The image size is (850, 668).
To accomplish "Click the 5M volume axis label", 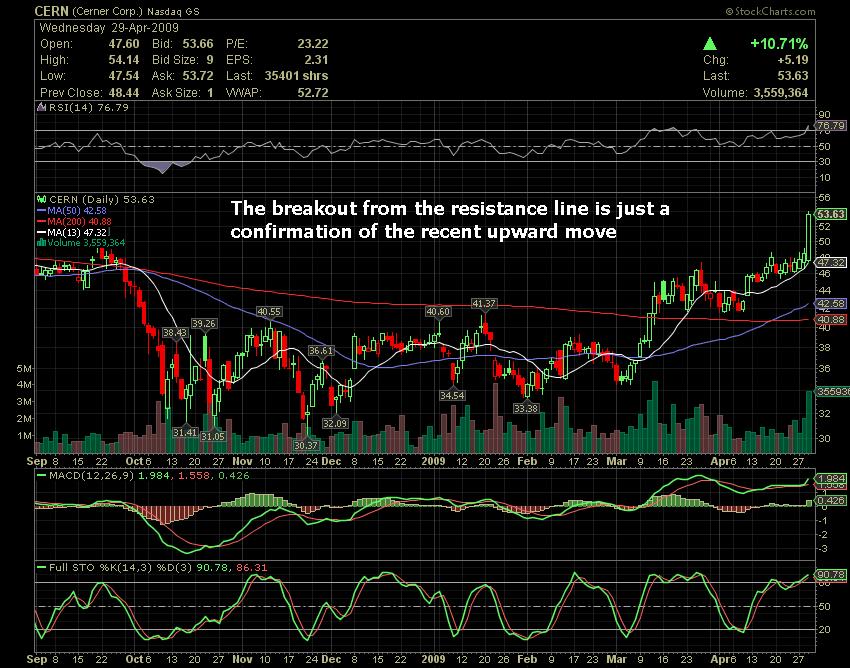I will [x=24, y=369].
